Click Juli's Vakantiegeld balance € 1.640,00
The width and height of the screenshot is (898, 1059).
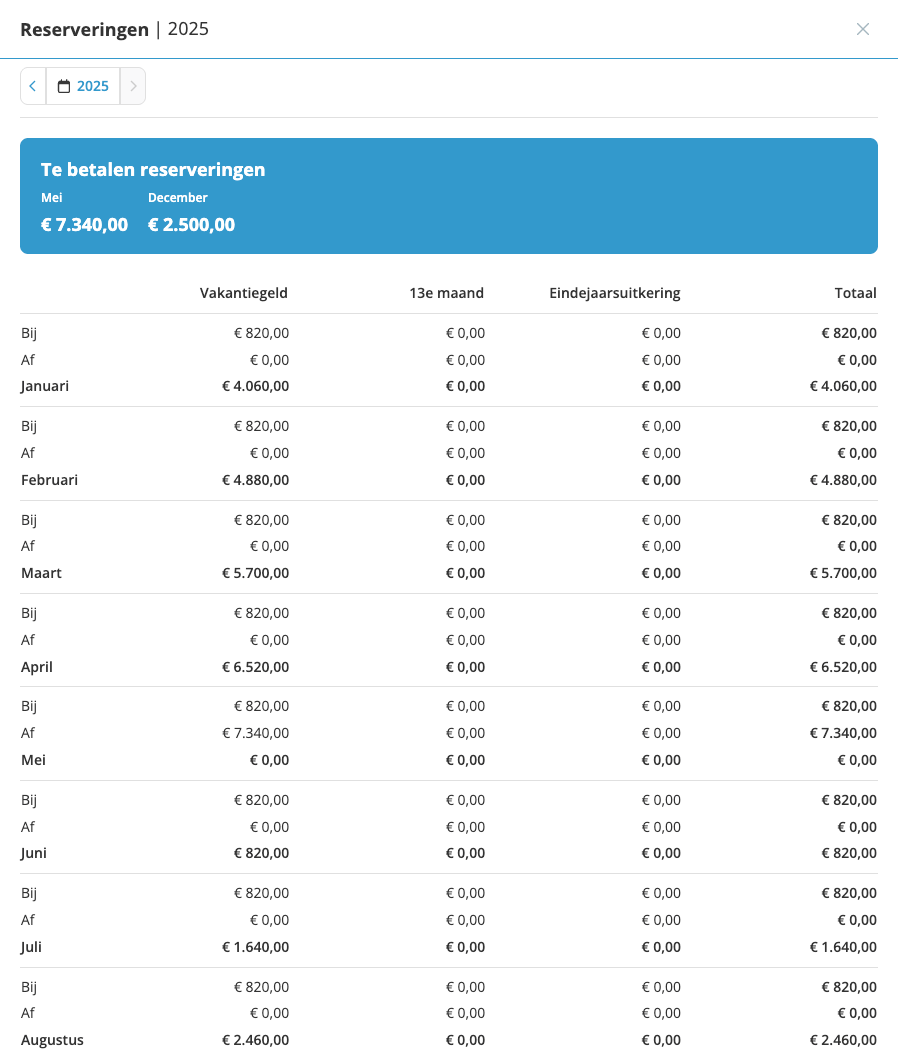click(255, 947)
